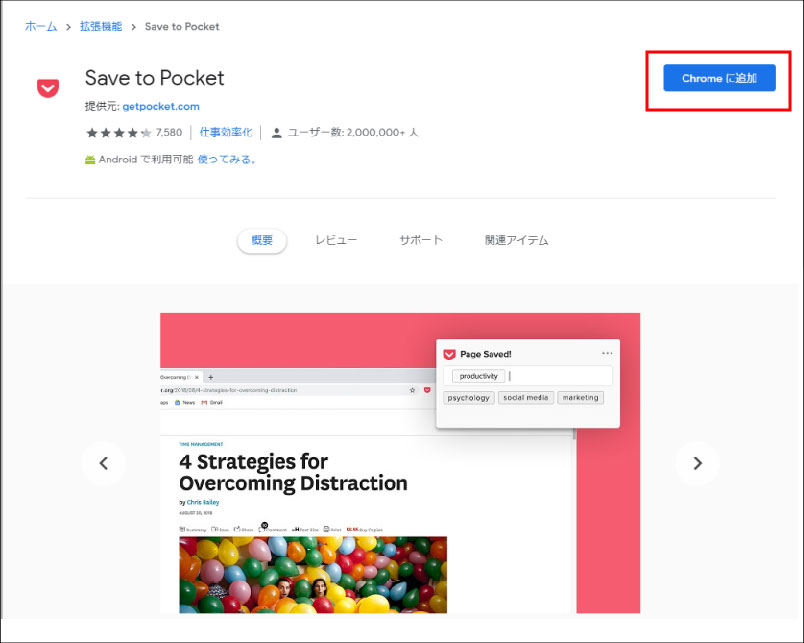This screenshot has width=804, height=643.
Task: Click 拡張機能 in the breadcrumb
Action: (101, 26)
